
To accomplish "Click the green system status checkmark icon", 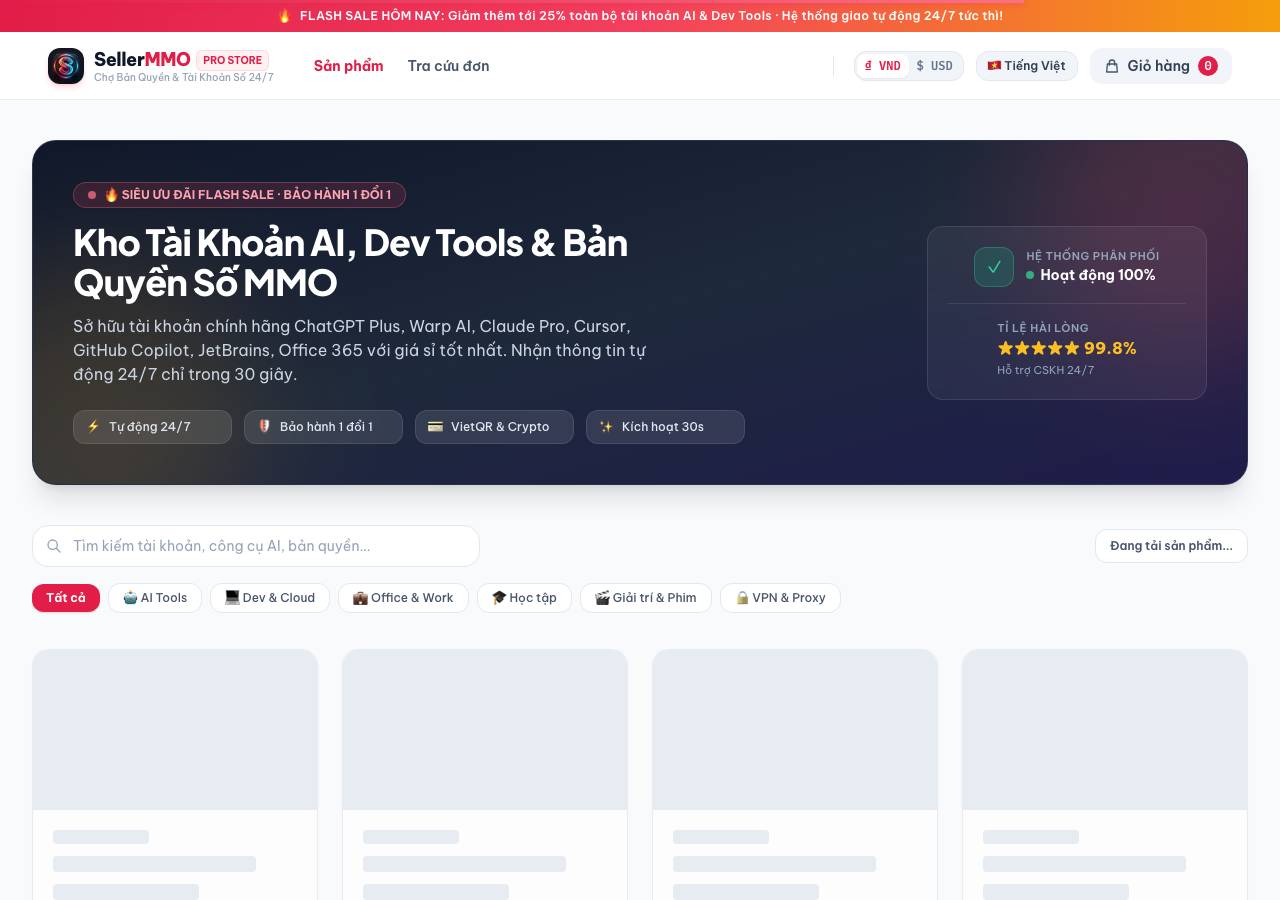I will click(994, 267).
